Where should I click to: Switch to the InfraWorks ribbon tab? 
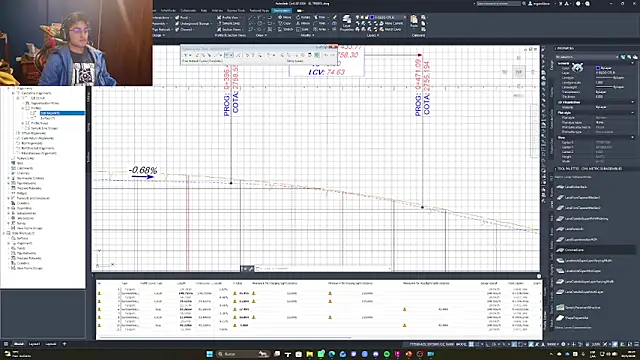[x=169, y=10]
